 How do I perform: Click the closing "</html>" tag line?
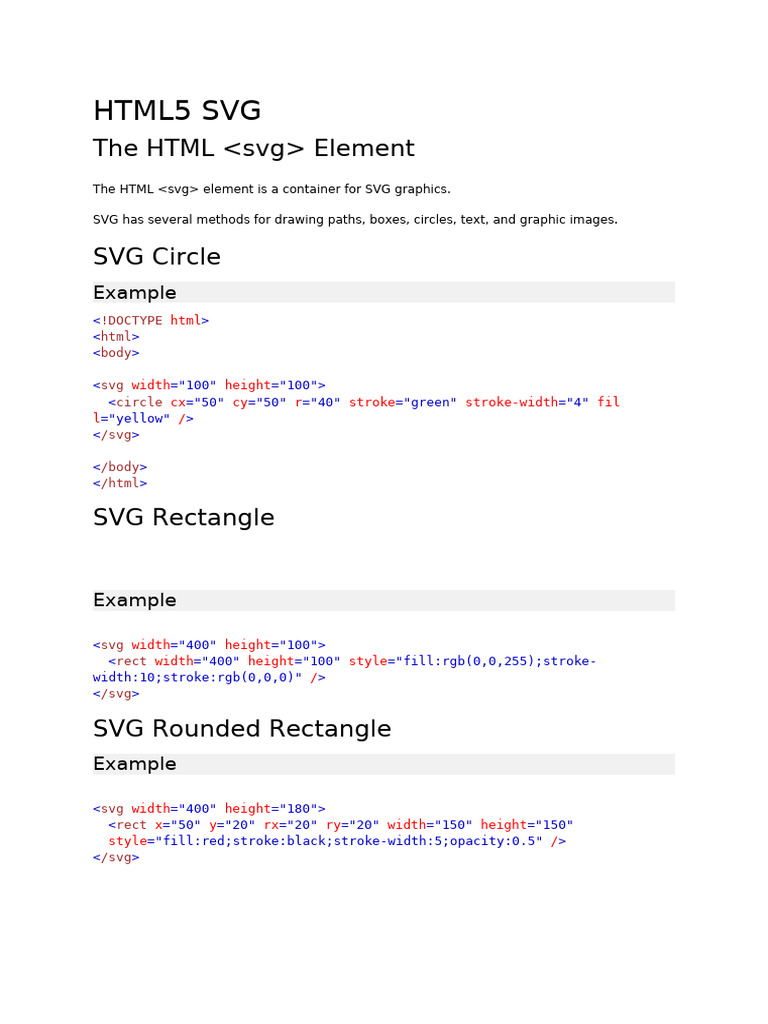tap(120, 483)
